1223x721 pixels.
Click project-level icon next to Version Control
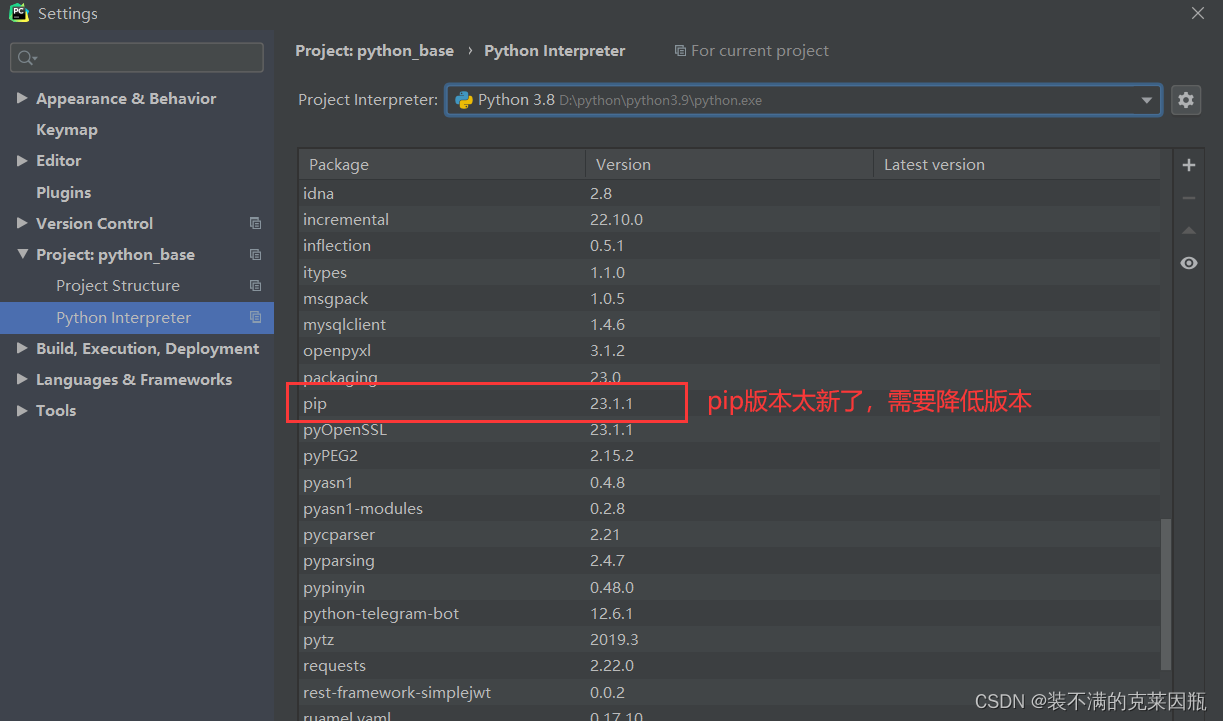(x=255, y=223)
